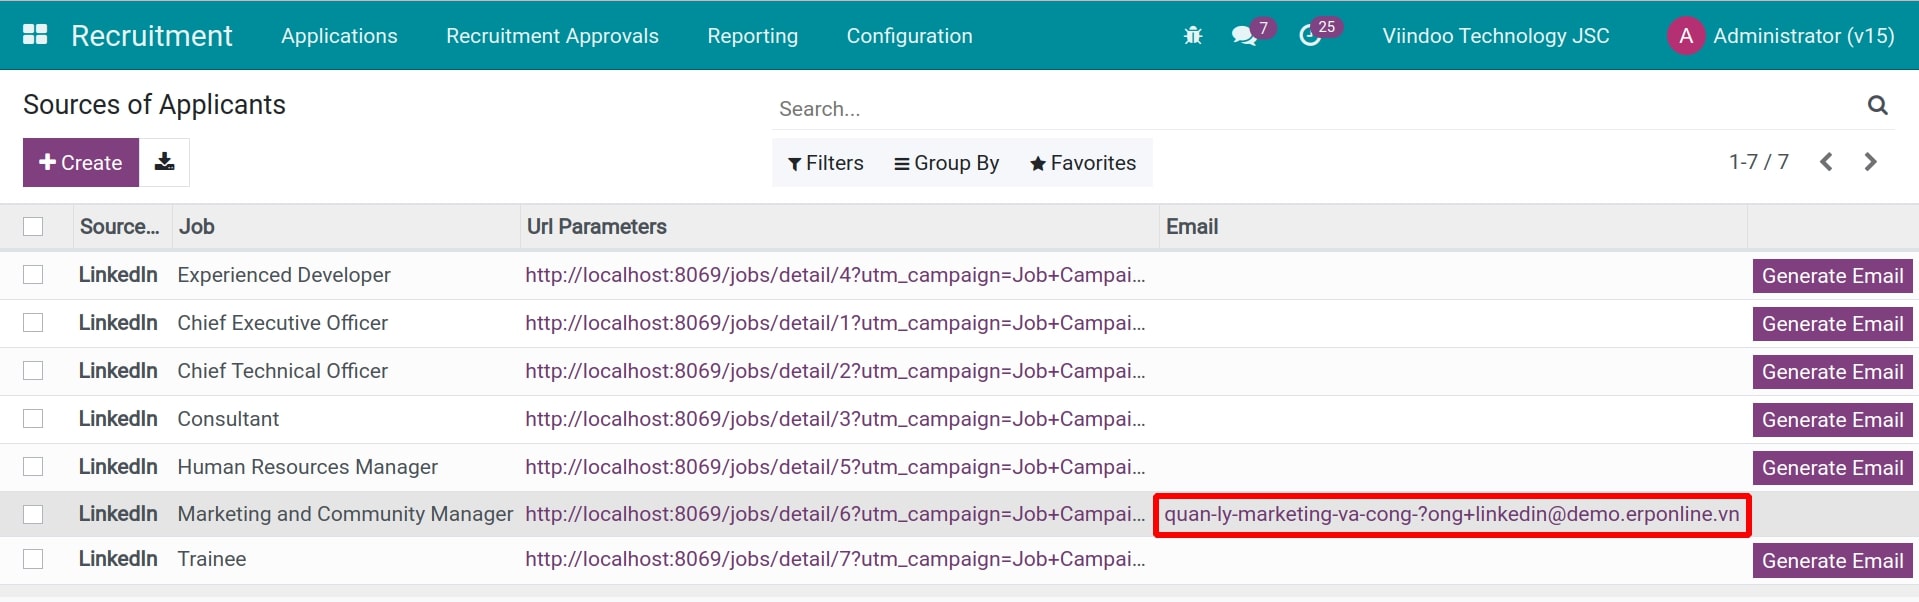The image size is (1919, 602).
Task: Click the search magnifier icon
Action: tap(1877, 105)
